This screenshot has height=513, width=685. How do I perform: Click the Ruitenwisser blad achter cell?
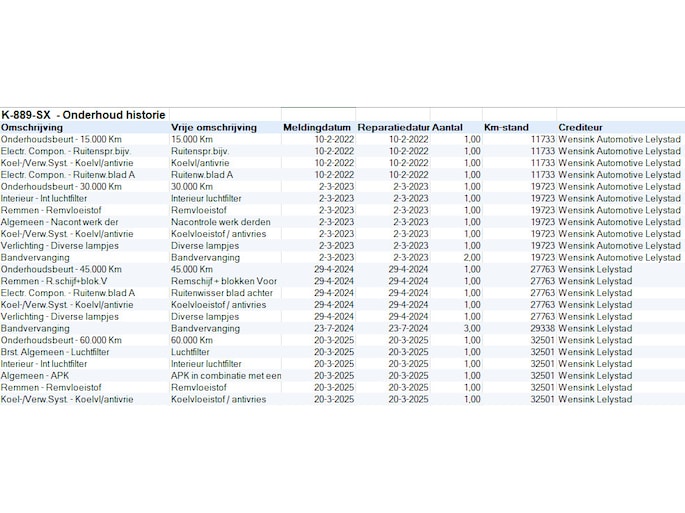(223, 294)
